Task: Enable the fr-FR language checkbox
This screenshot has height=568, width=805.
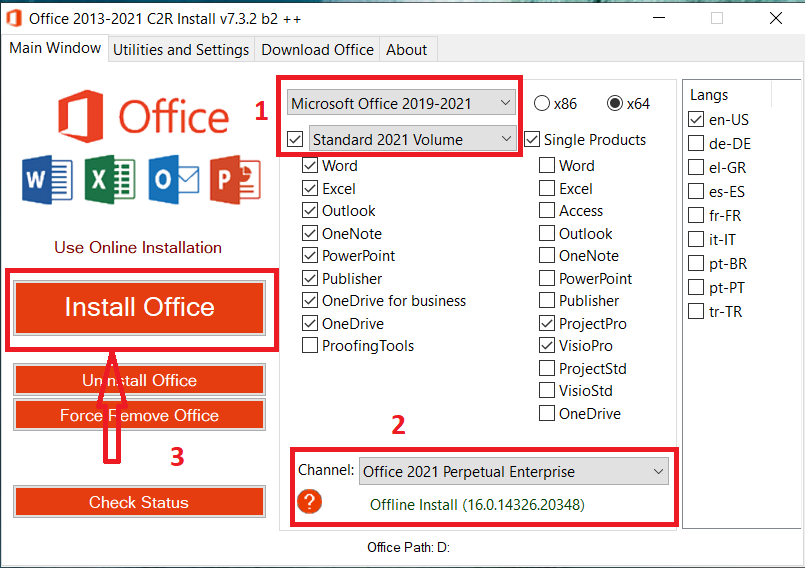Action: point(696,215)
